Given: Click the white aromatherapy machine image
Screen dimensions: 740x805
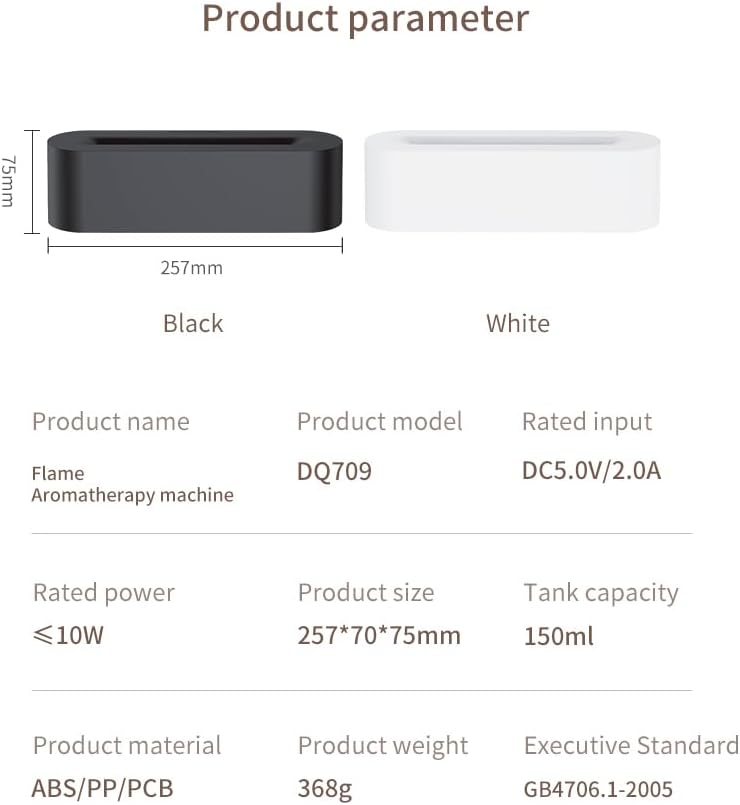Looking at the screenshot, I should (512, 181).
